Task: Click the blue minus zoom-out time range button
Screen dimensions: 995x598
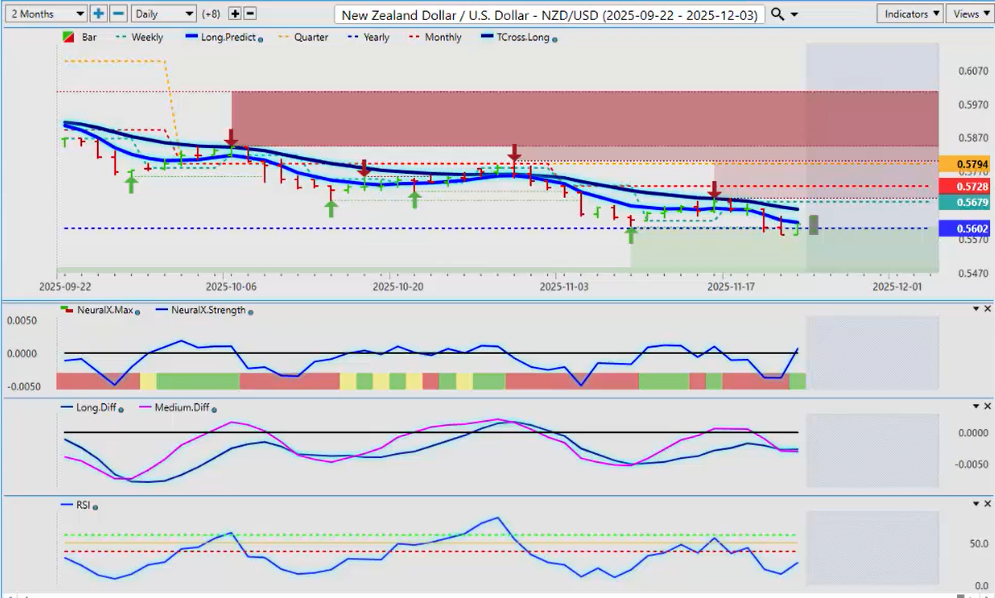Action: (x=118, y=14)
